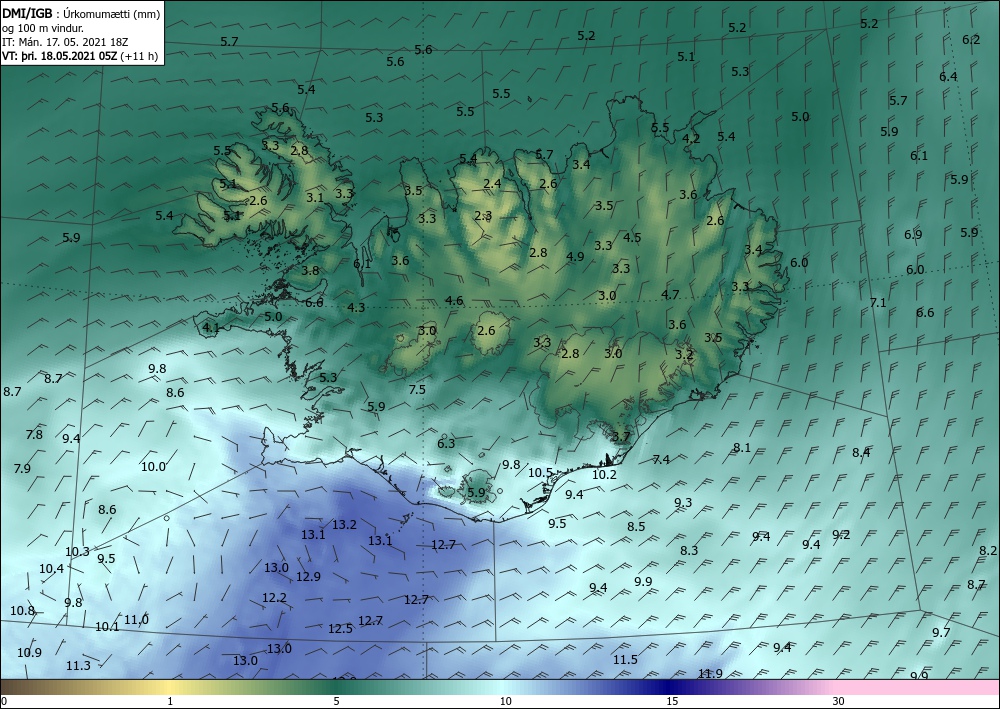Click the 10.9 value in the bottom-left corner
This screenshot has width=1000, height=709.
tap(29, 652)
